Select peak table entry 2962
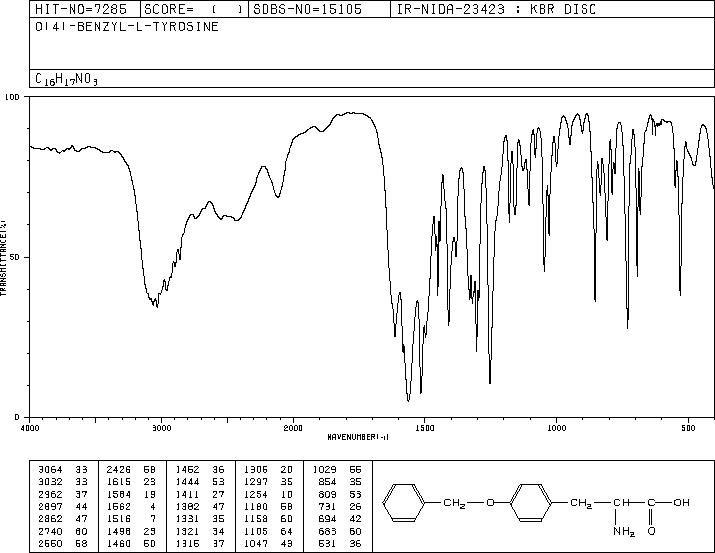Image resolution: width=715 pixels, height=553 pixels. pos(50,494)
